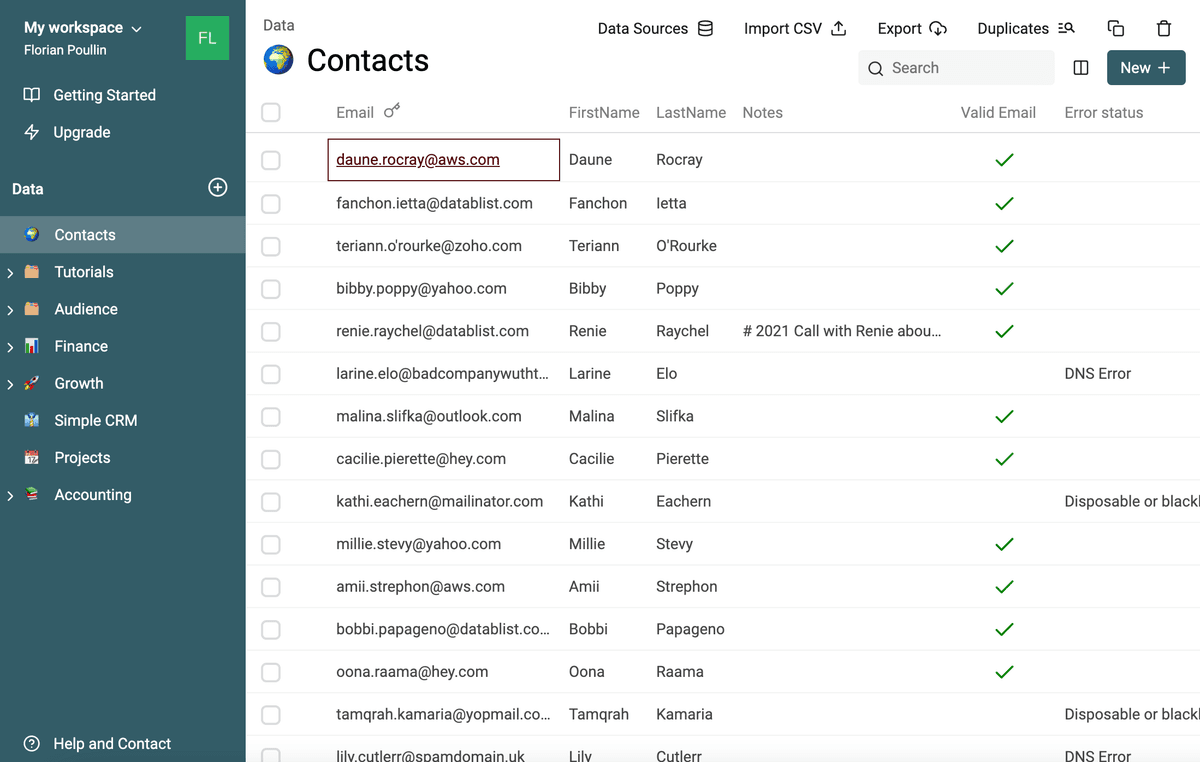The width and height of the screenshot is (1200, 762).
Task: Check the Daune Rocray row checkbox
Action: pyautogui.click(x=271, y=160)
